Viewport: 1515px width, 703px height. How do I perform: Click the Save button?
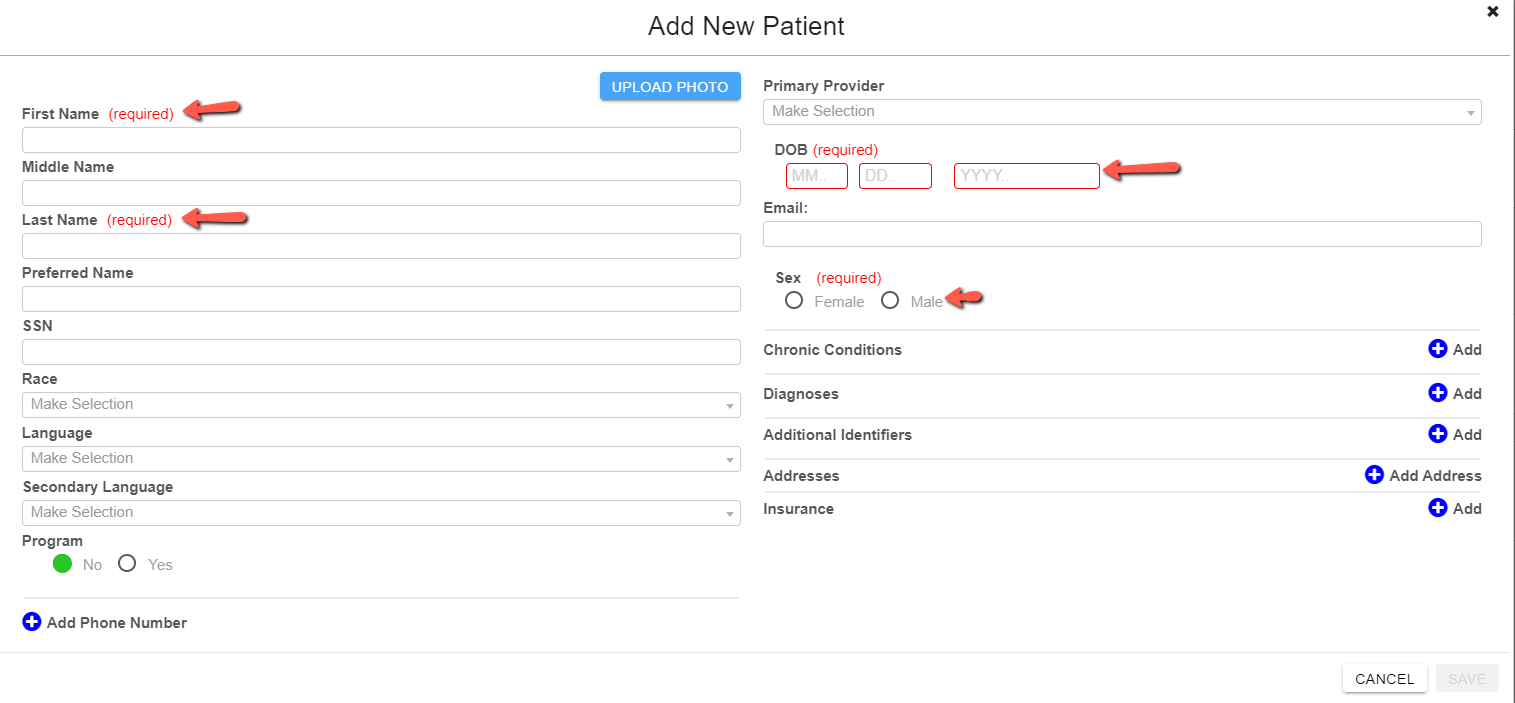click(1467, 679)
